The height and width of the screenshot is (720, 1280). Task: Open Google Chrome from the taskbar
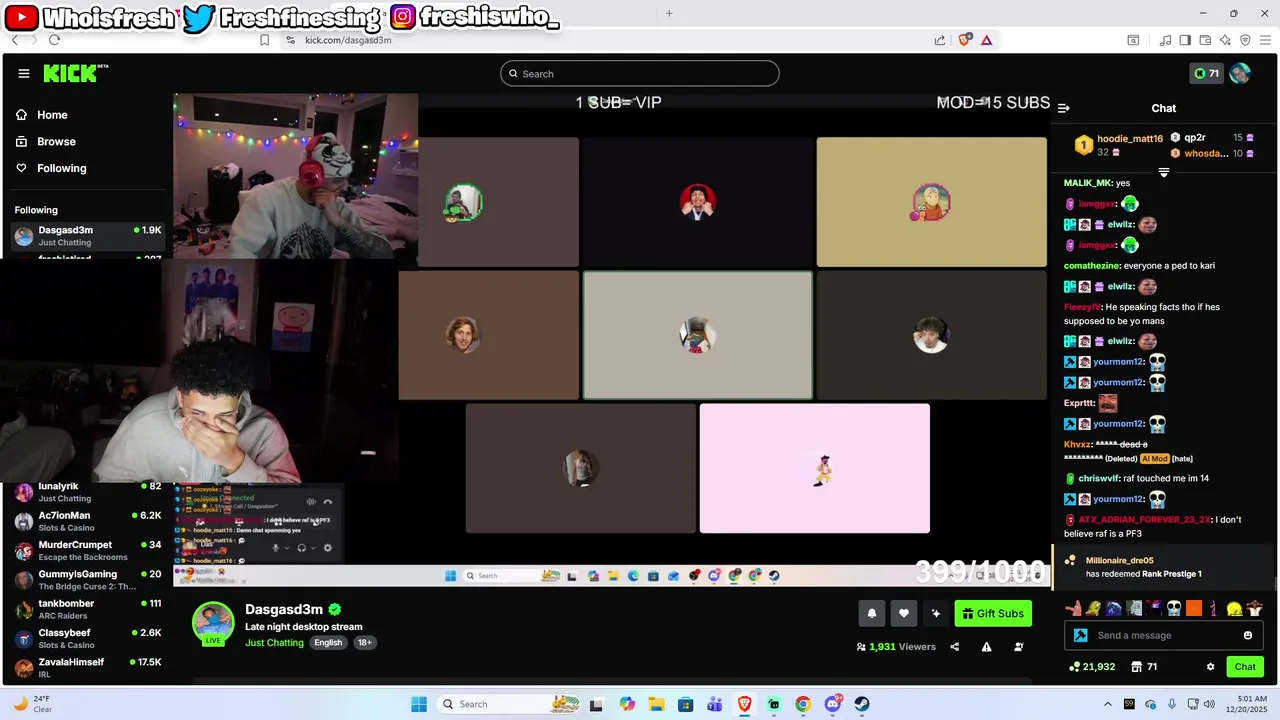pyautogui.click(x=803, y=704)
